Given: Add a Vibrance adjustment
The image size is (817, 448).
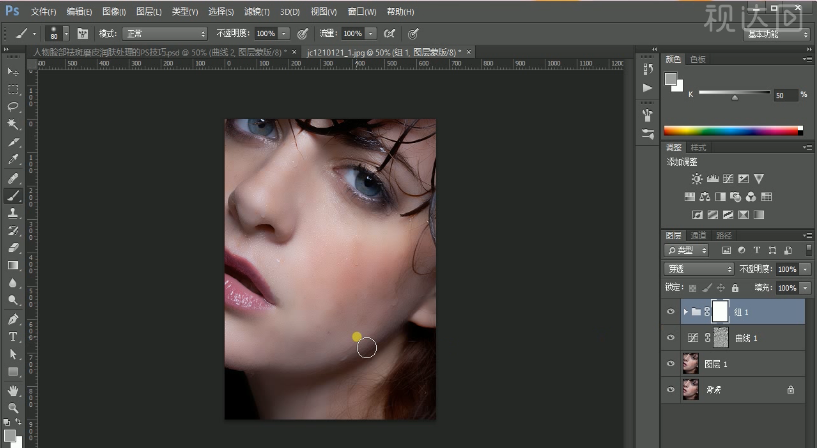Looking at the screenshot, I should [x=759, y=179].
